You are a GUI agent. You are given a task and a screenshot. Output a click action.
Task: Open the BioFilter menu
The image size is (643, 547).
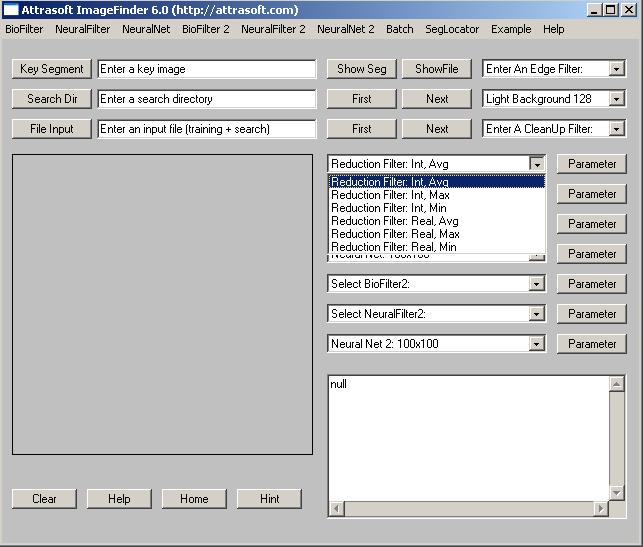(x=24, y=29)
